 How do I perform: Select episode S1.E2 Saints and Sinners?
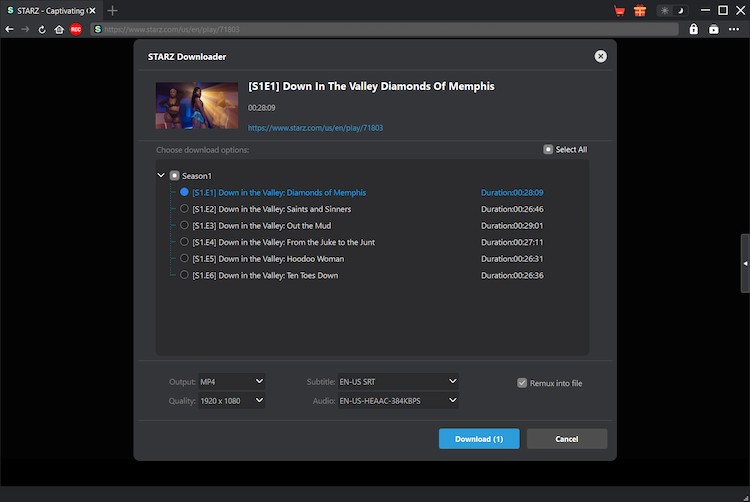tap(184, 209)
